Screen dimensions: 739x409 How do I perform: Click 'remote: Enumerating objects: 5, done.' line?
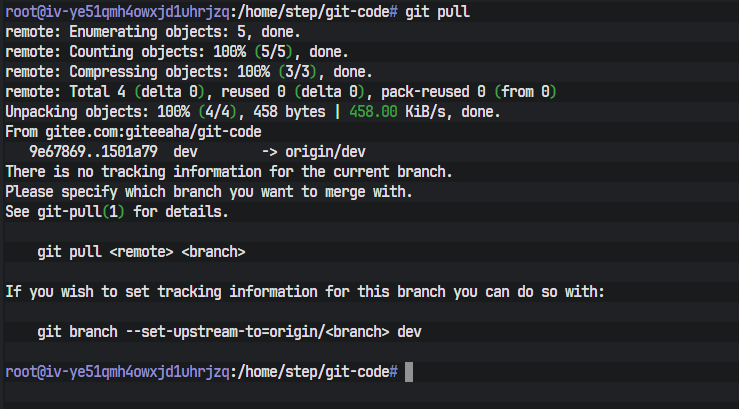(153, 32)
